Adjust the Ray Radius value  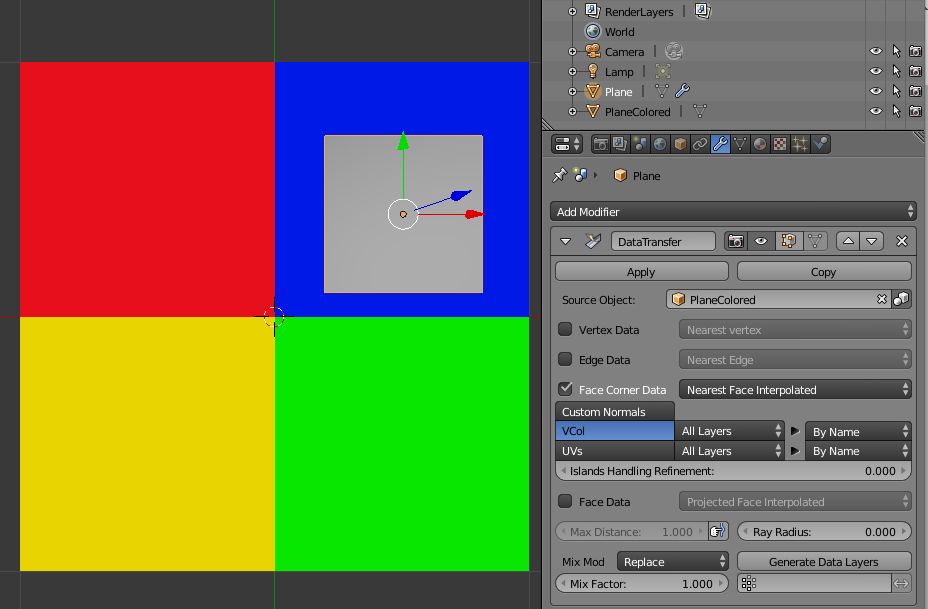point(824,531)
